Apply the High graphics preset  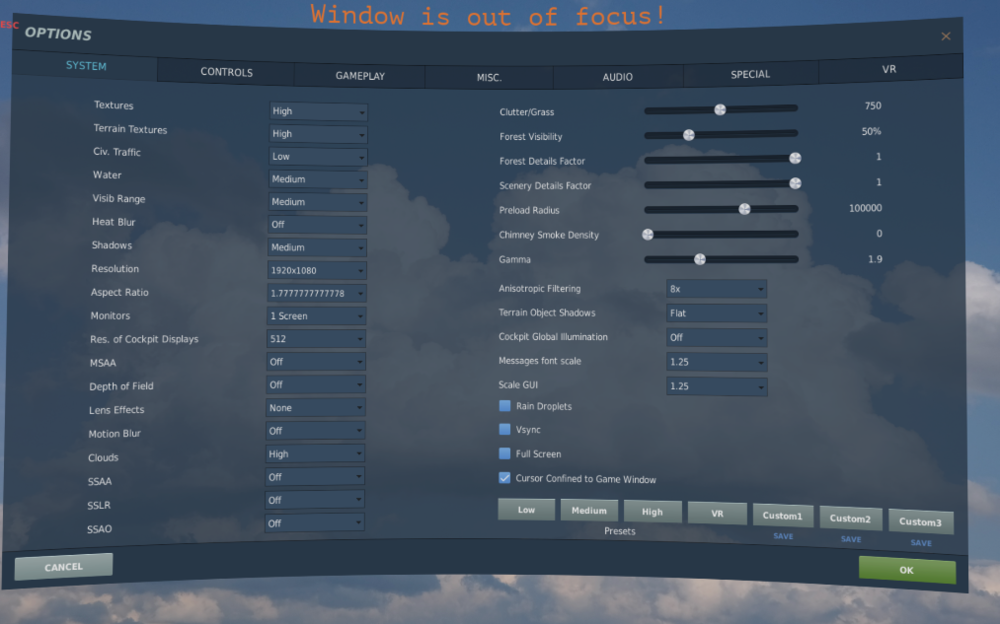coord(653,511)
